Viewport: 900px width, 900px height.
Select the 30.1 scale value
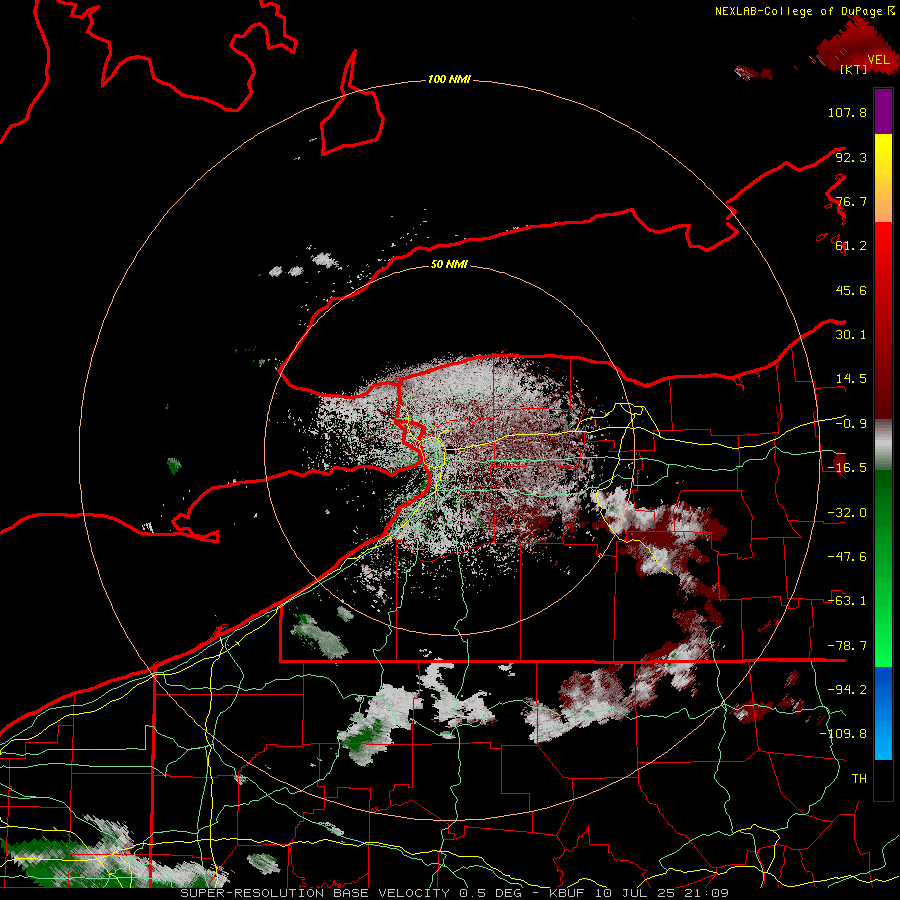click(x=851, y=335)
